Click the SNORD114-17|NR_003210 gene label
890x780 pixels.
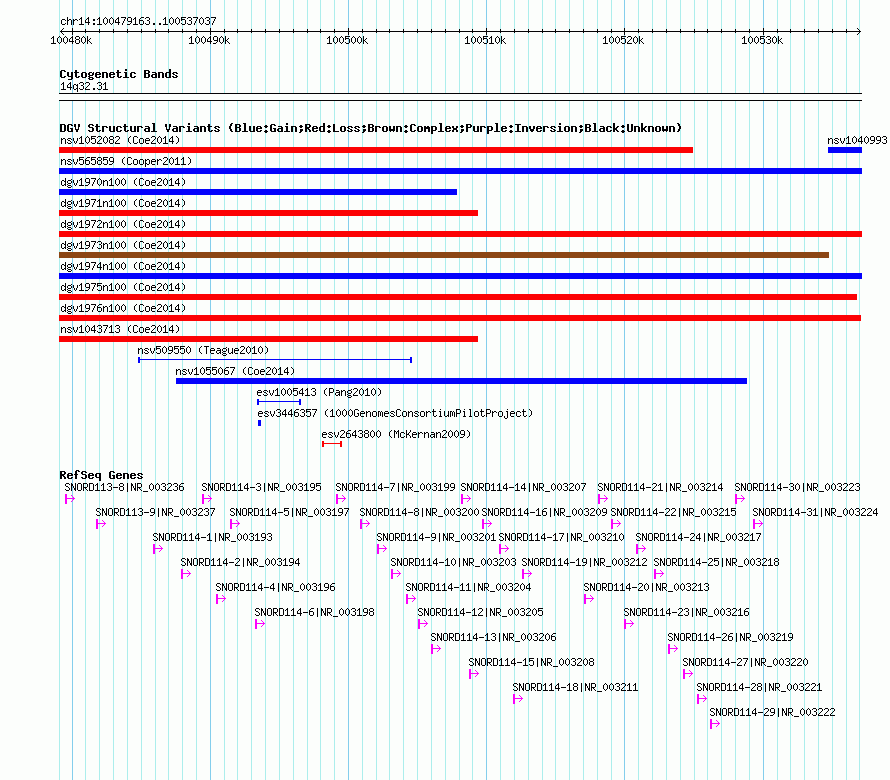point(561,537)
